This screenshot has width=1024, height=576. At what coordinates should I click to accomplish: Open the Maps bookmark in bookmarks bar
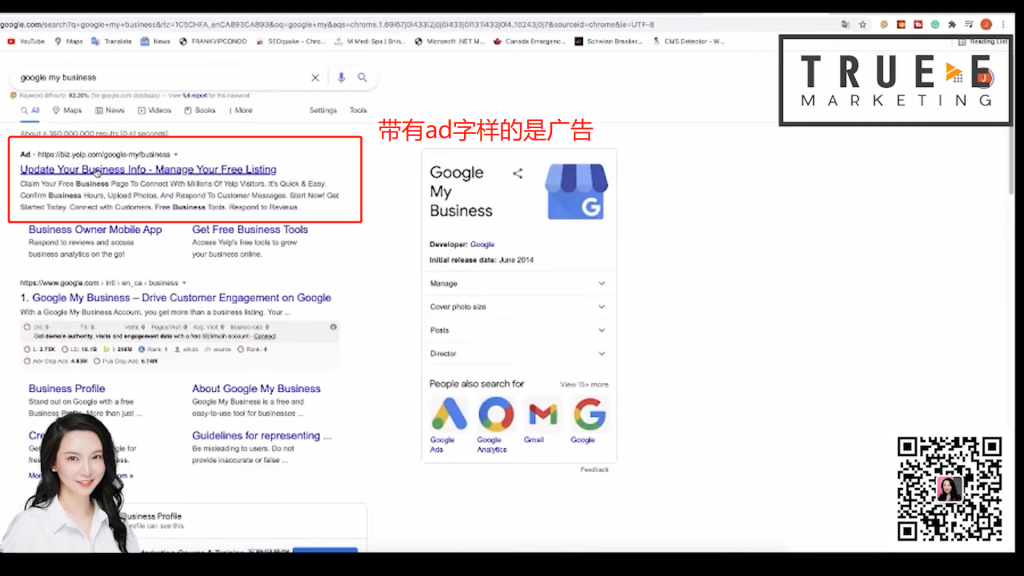coord(69,41)
